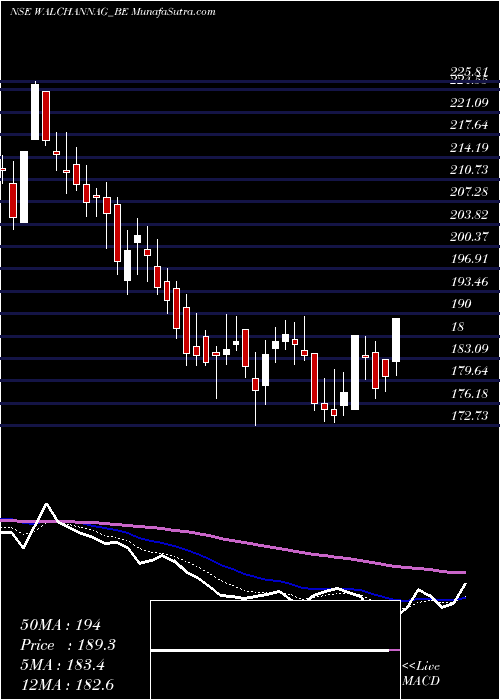
Task: Click the 50MA : 194 readout
Action: pos(61,625)
